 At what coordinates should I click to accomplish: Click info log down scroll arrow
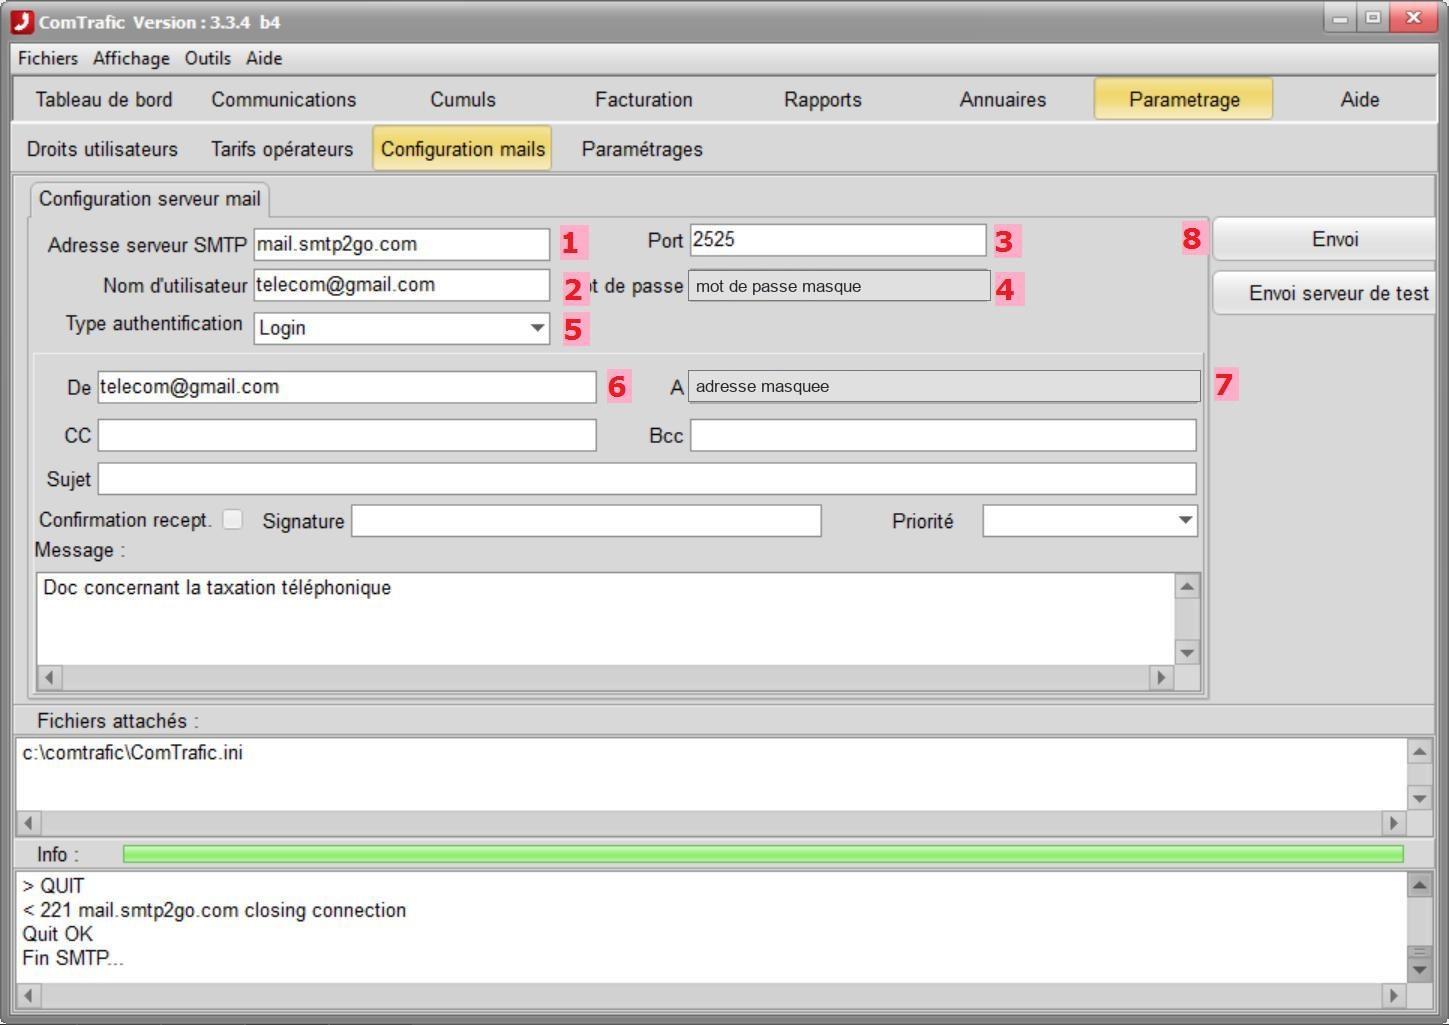click(x=1419, y=969)
